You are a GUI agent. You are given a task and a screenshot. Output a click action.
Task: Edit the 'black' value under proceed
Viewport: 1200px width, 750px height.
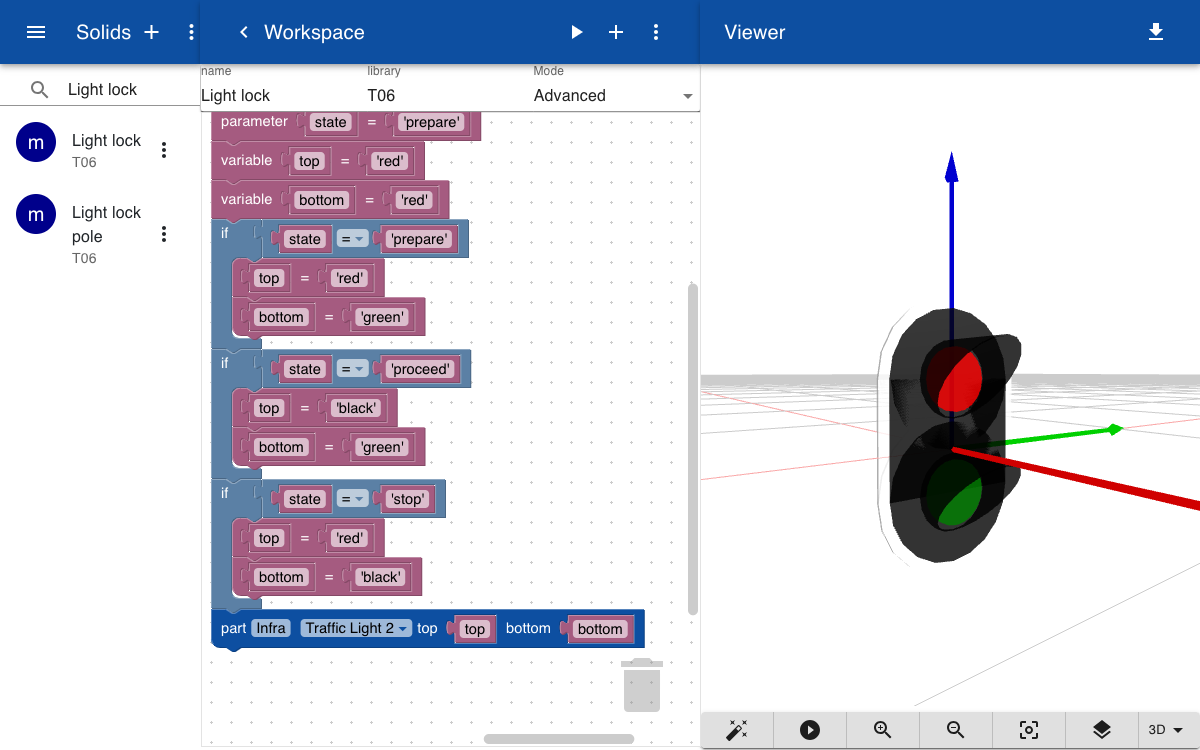356,408
